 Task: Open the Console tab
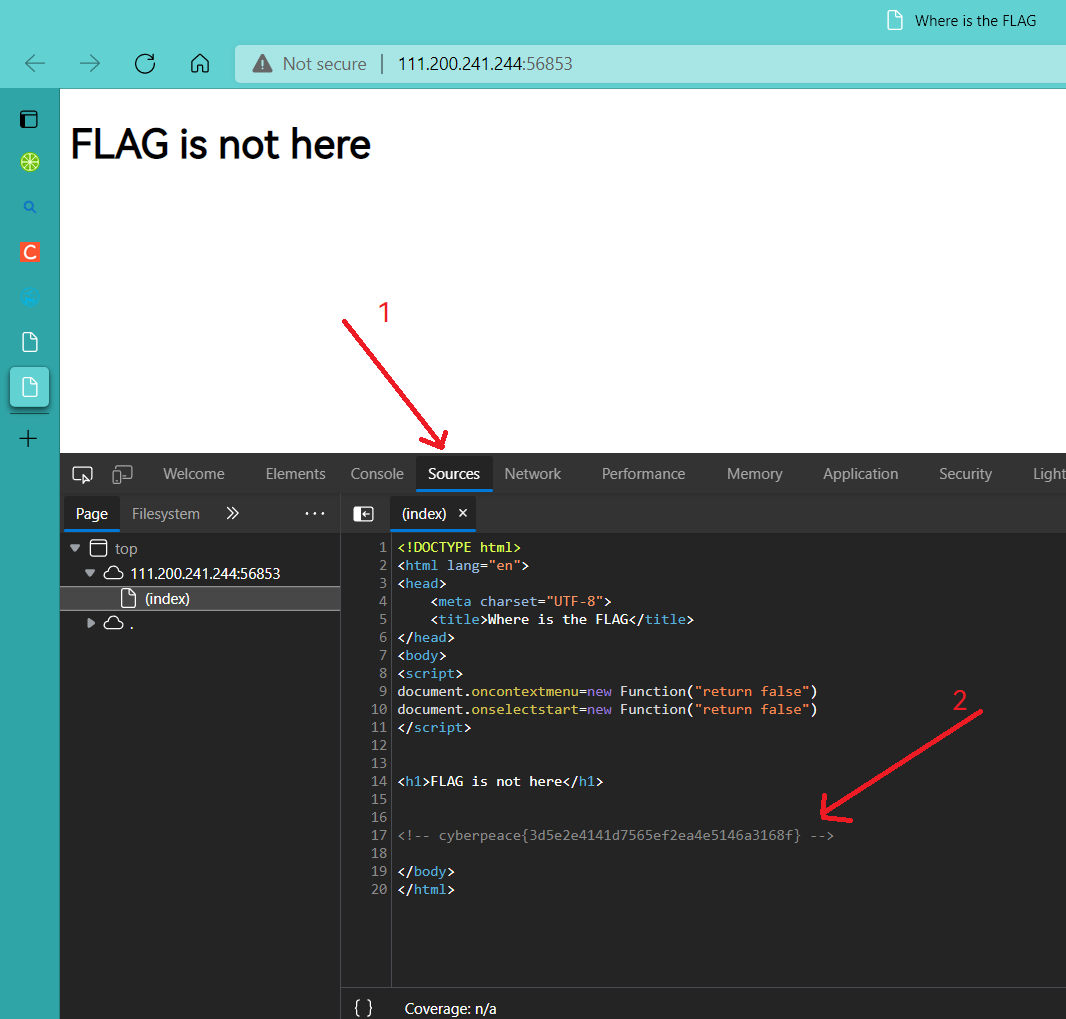[x=377, y=474]
